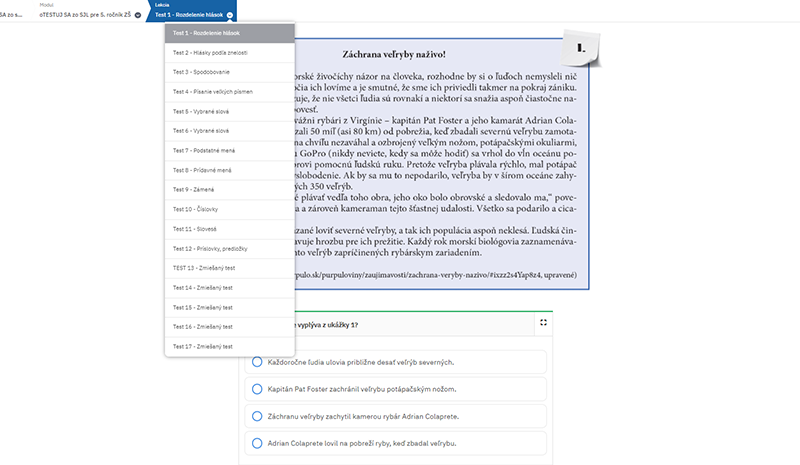800x465 pixels.
Task: Open Test 8 - Prídavné mená
Action: pyautogui.click(x=230, y=170)
